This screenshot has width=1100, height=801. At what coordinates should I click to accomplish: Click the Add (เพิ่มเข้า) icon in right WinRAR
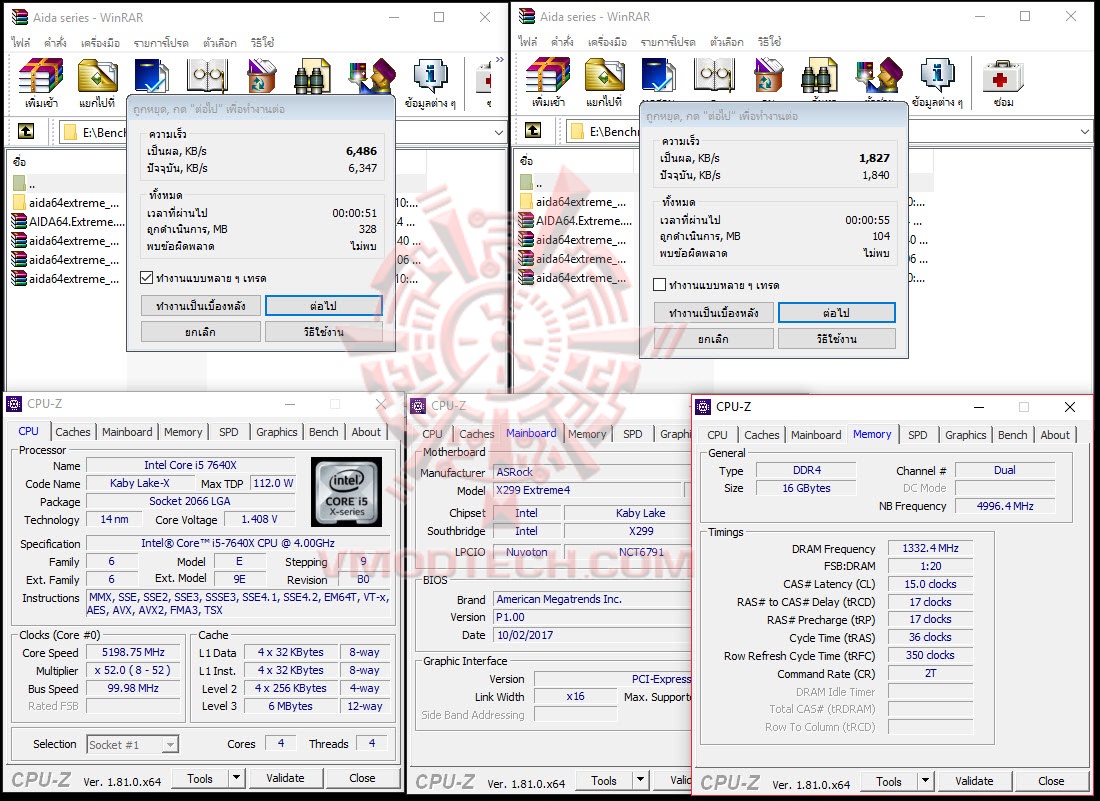548,75
